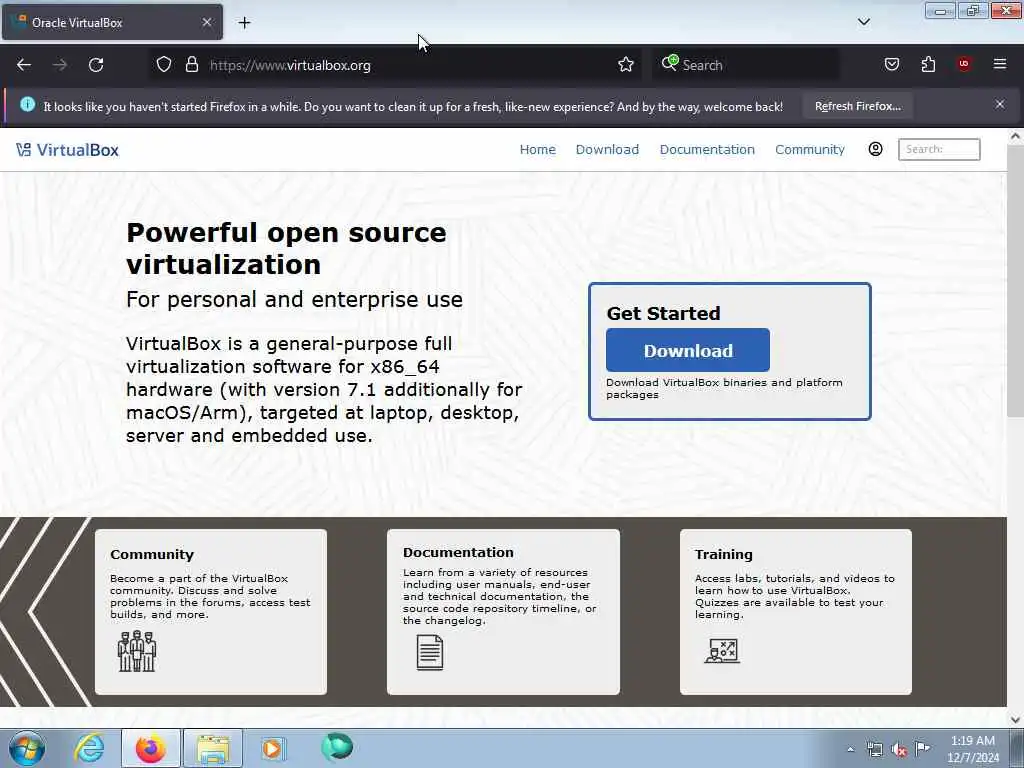Image resolution: width=1024 pixels, height=768 pixels.
Task: Click the network tray icon
Action: pos(874,749)
